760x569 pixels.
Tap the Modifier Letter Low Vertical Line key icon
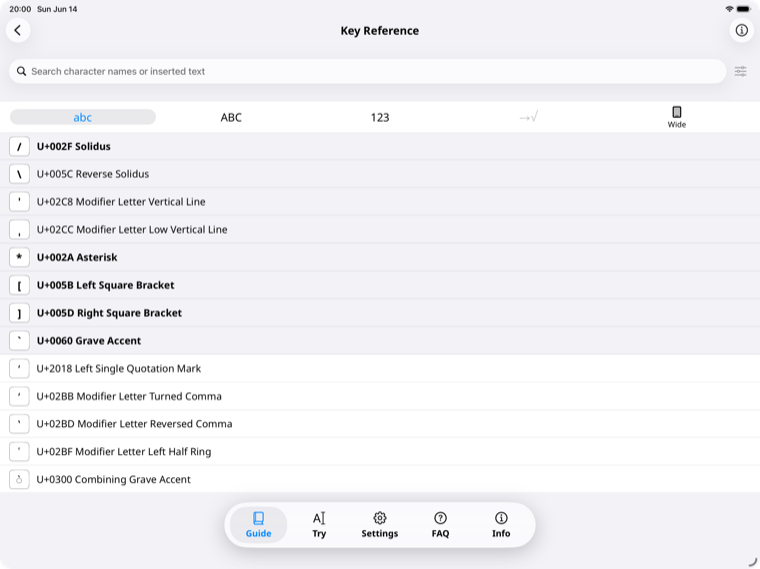point(19,230)
